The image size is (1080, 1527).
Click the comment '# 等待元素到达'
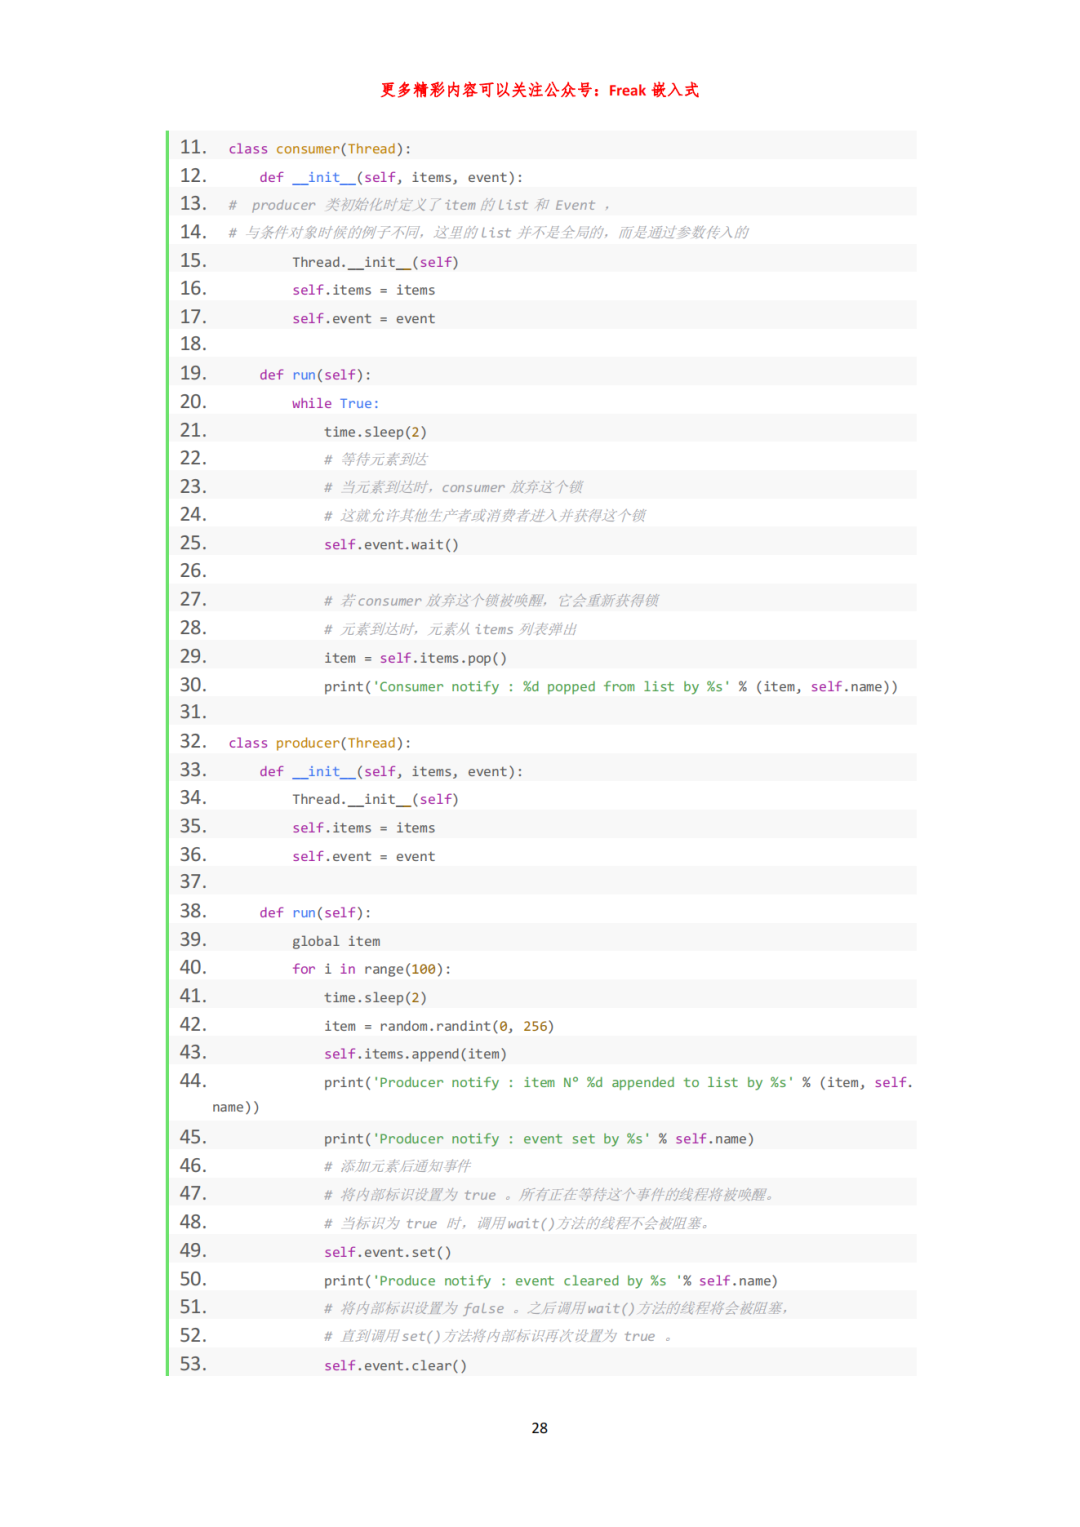coord(376,460)
